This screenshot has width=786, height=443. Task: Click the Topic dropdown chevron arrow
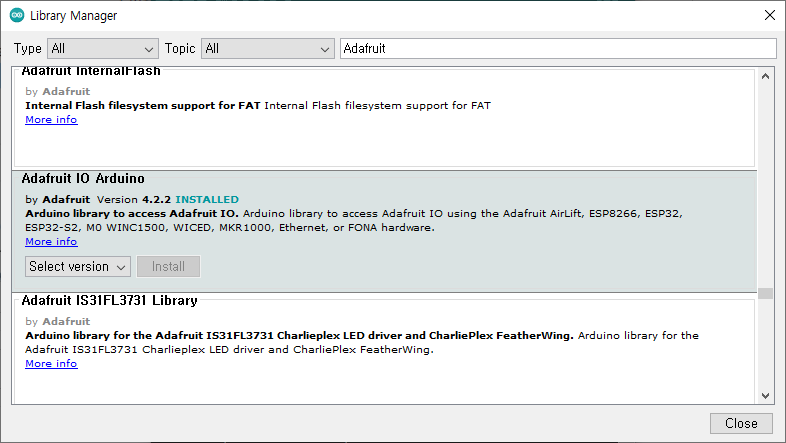[324, 49]
